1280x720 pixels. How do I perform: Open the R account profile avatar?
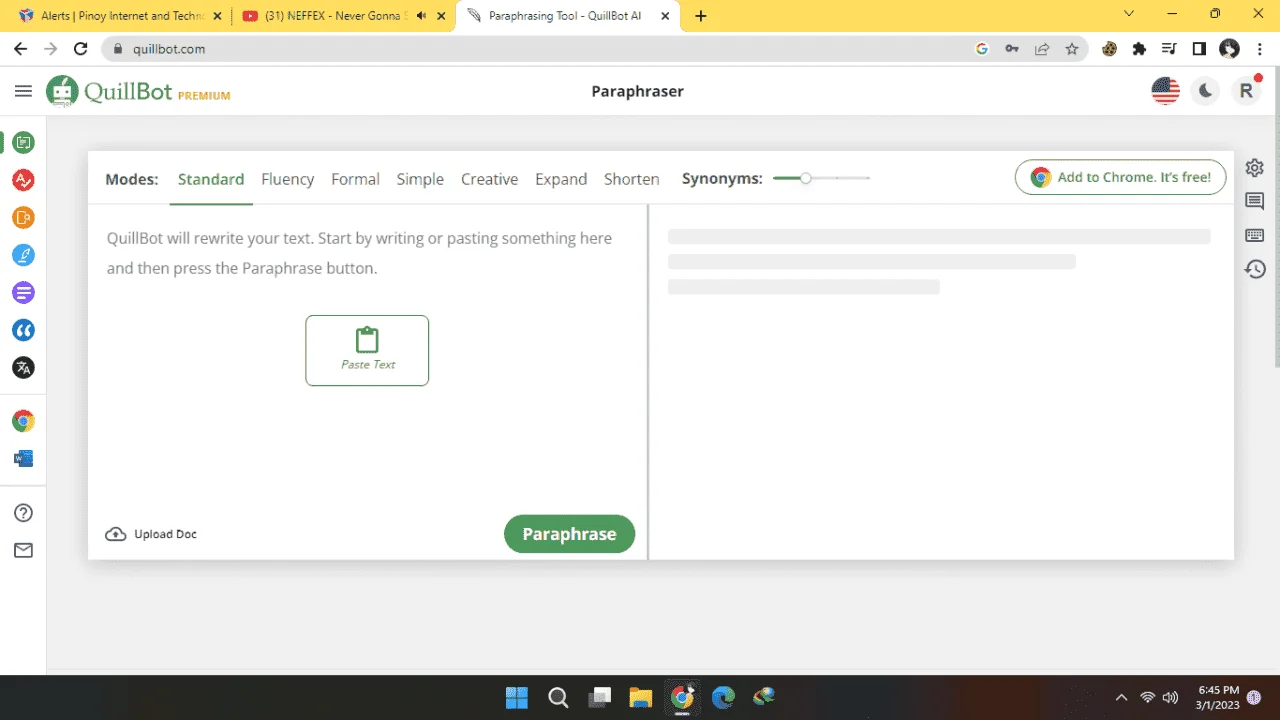click(1246, 91)
